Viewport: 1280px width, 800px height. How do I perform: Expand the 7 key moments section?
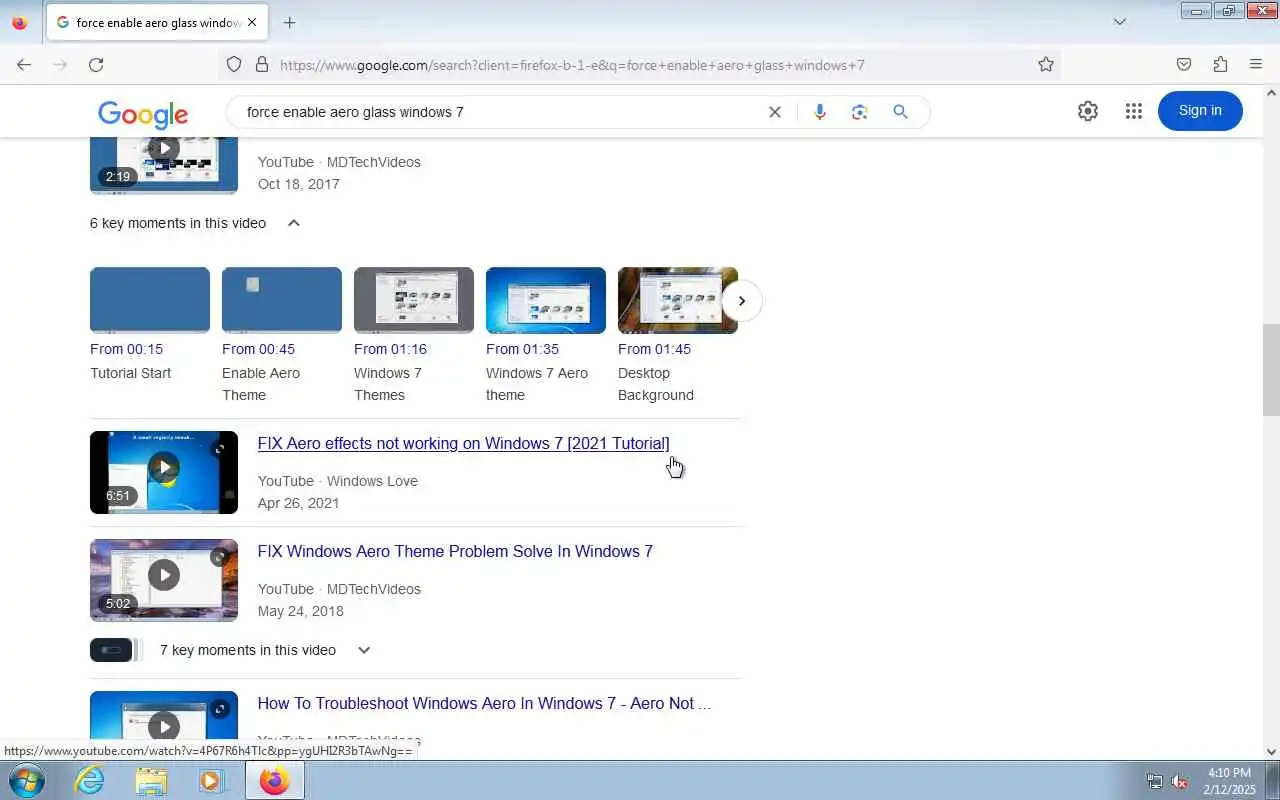click(x=364, y=650)
